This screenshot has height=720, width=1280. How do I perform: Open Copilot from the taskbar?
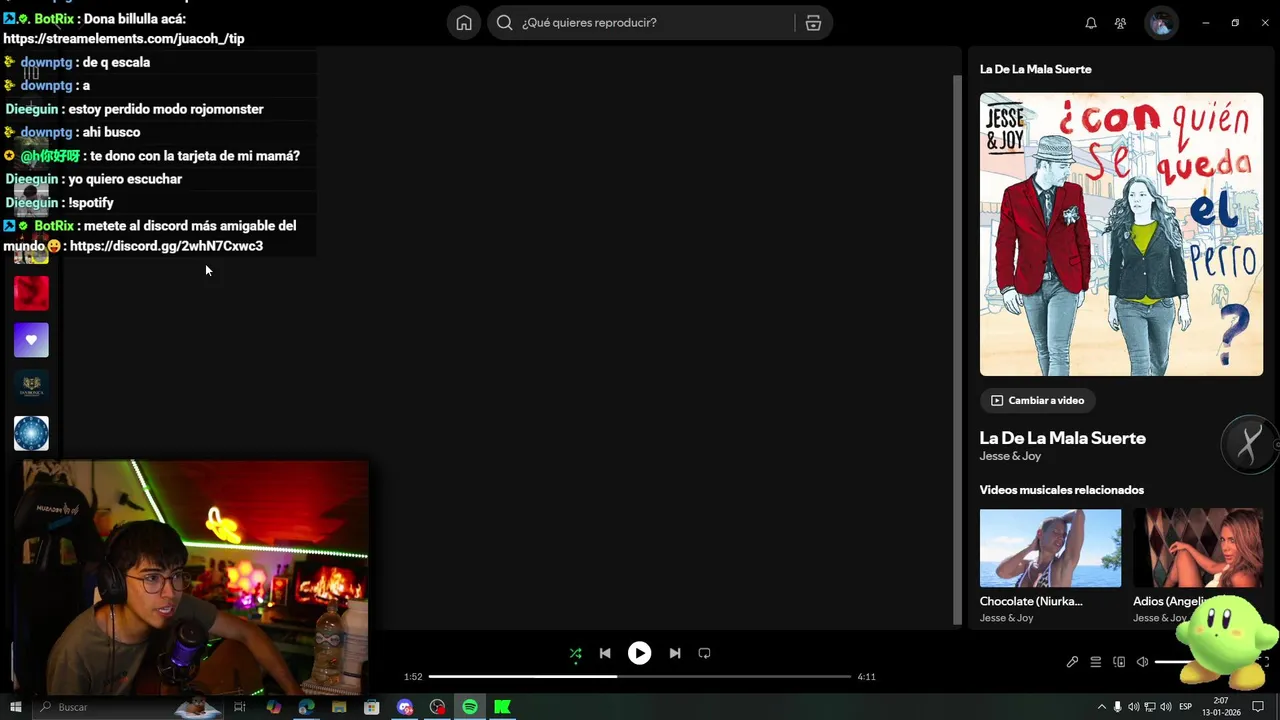tap(274, 707)
